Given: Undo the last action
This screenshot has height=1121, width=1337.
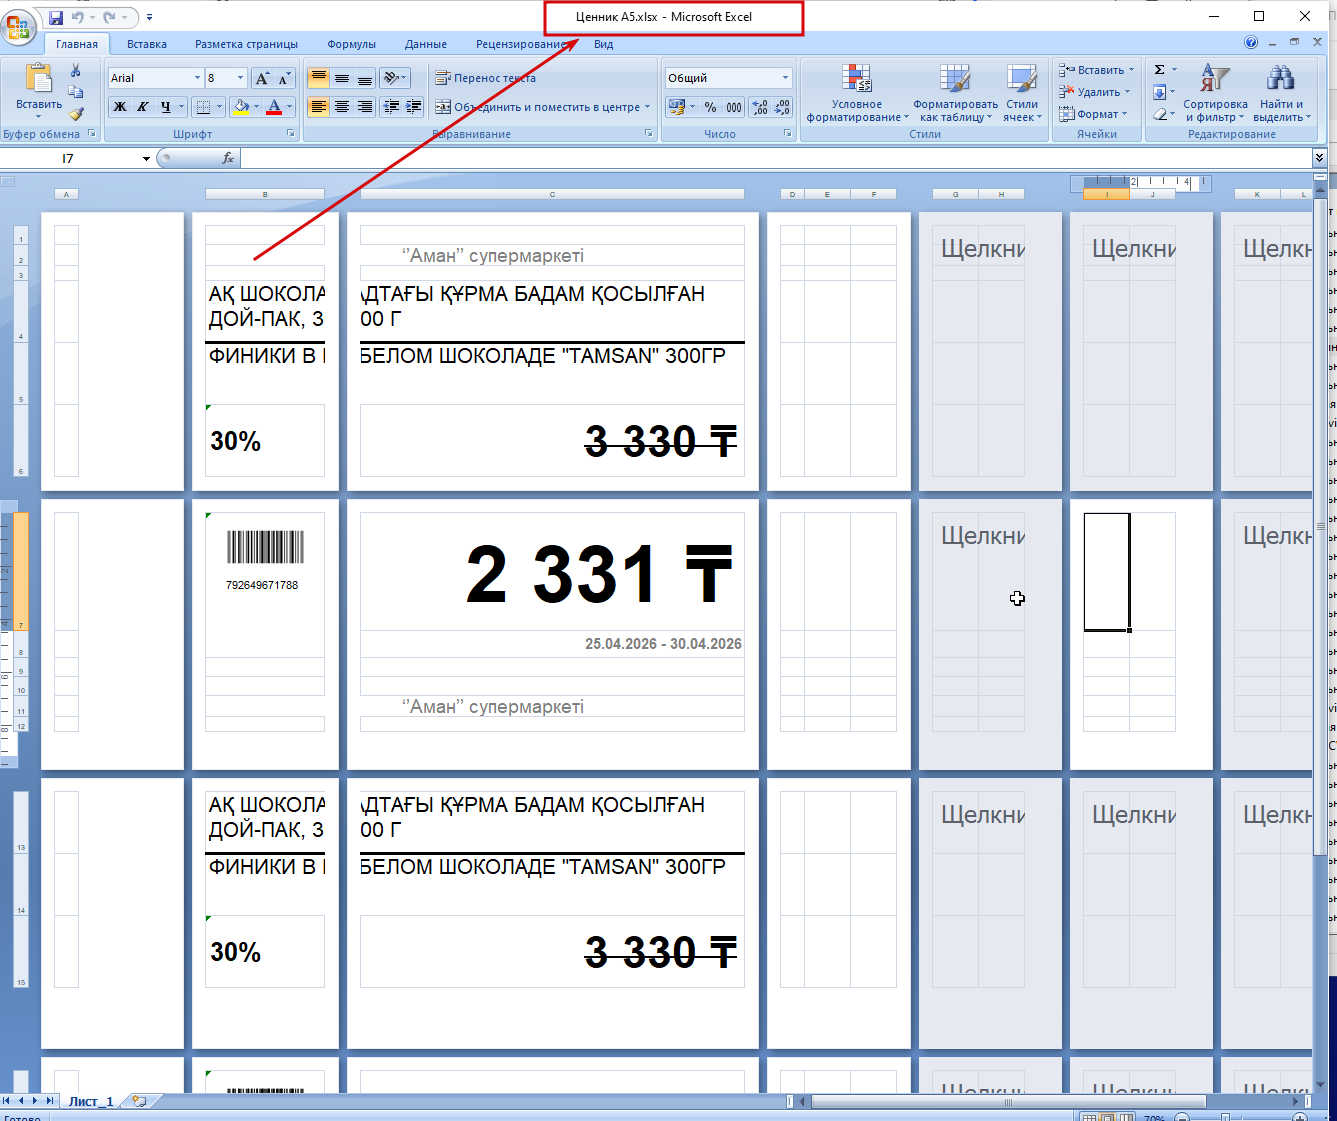Looking at the screenshot, I should pos(77,17).
